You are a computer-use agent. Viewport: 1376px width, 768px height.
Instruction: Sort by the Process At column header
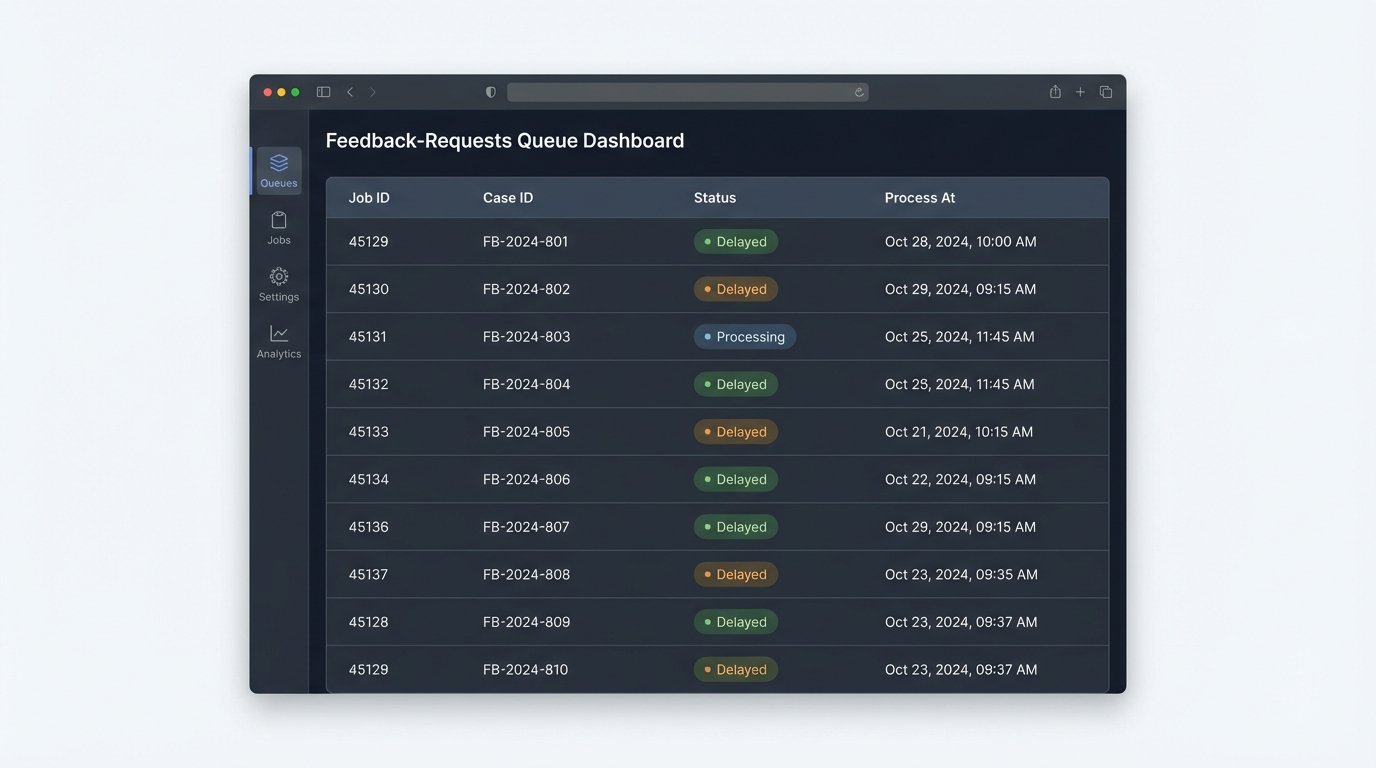[x=919, y=198]
